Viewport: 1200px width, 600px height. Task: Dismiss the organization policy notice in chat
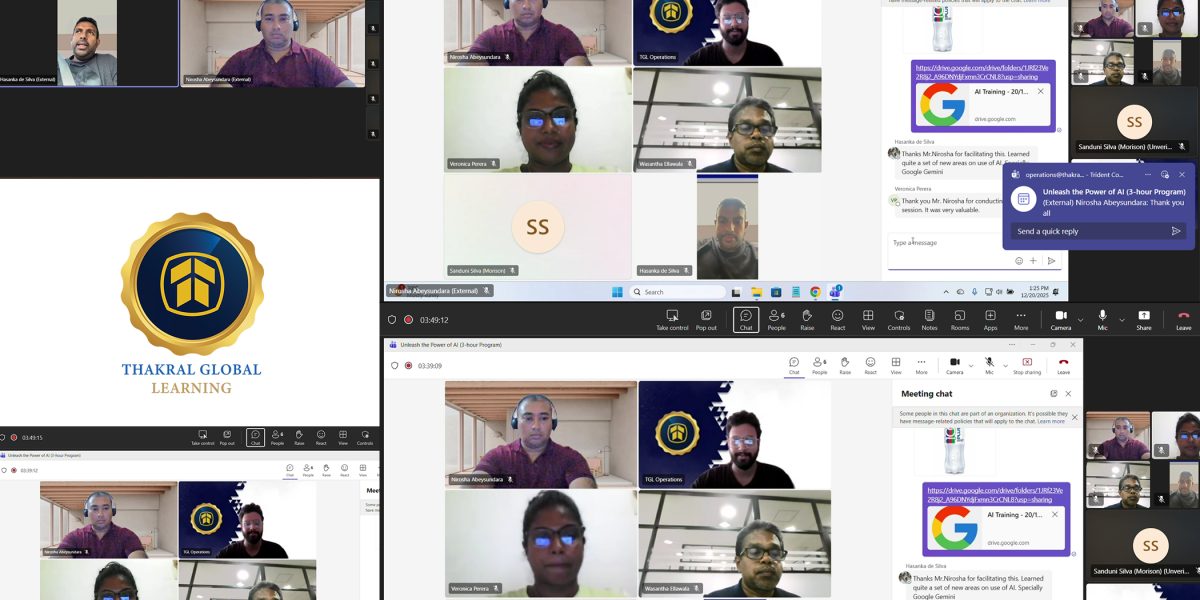1075,417
